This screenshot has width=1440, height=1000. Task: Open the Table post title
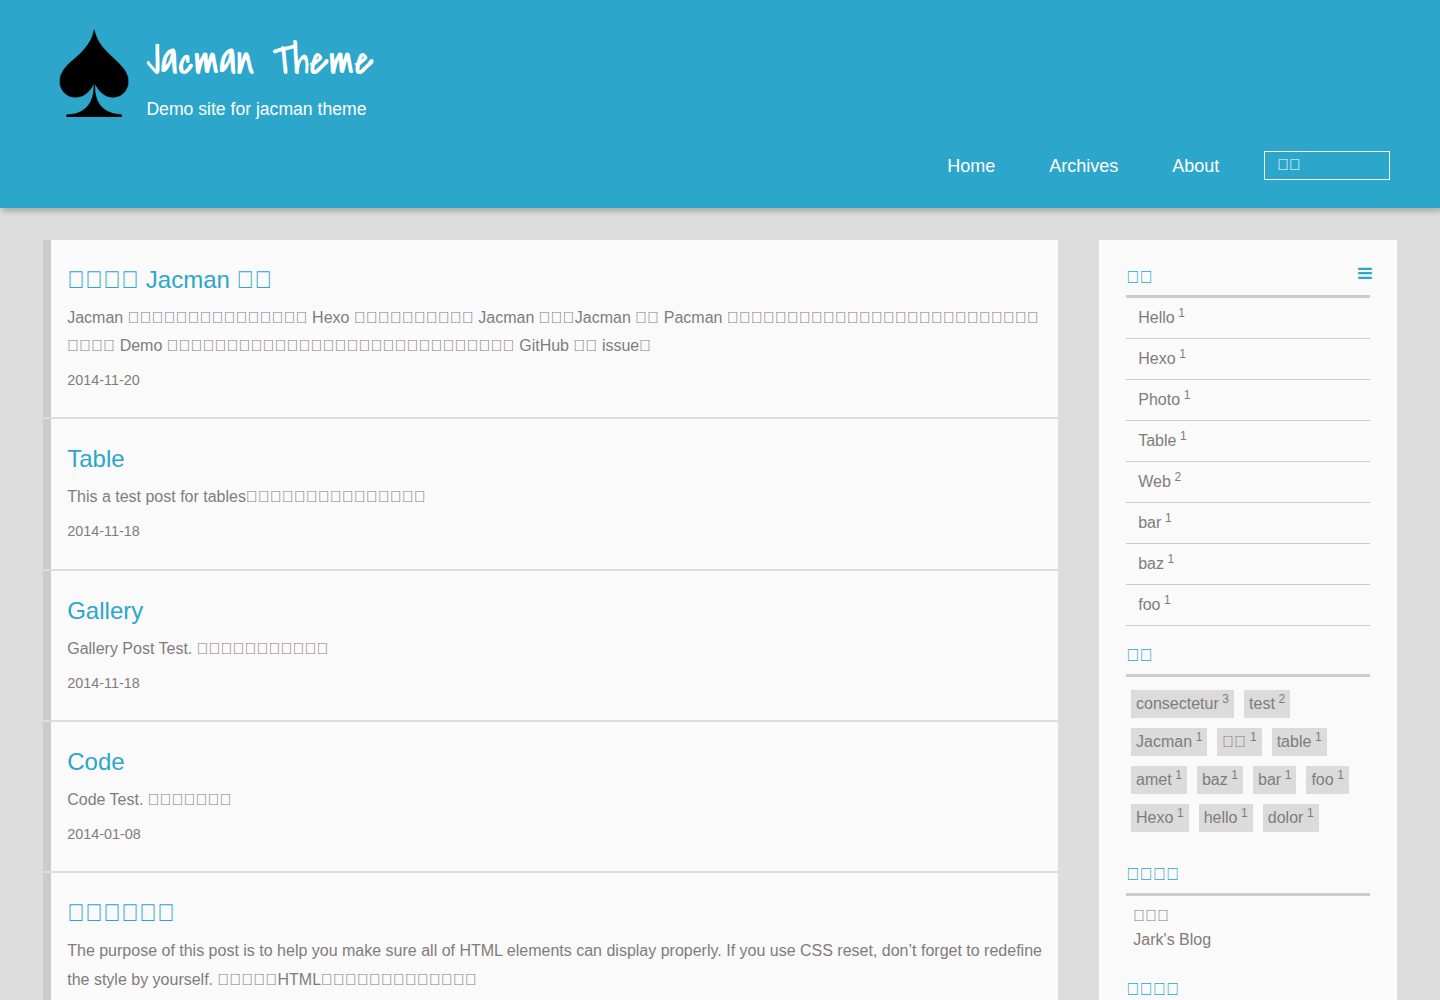click(x=96, y=459)
